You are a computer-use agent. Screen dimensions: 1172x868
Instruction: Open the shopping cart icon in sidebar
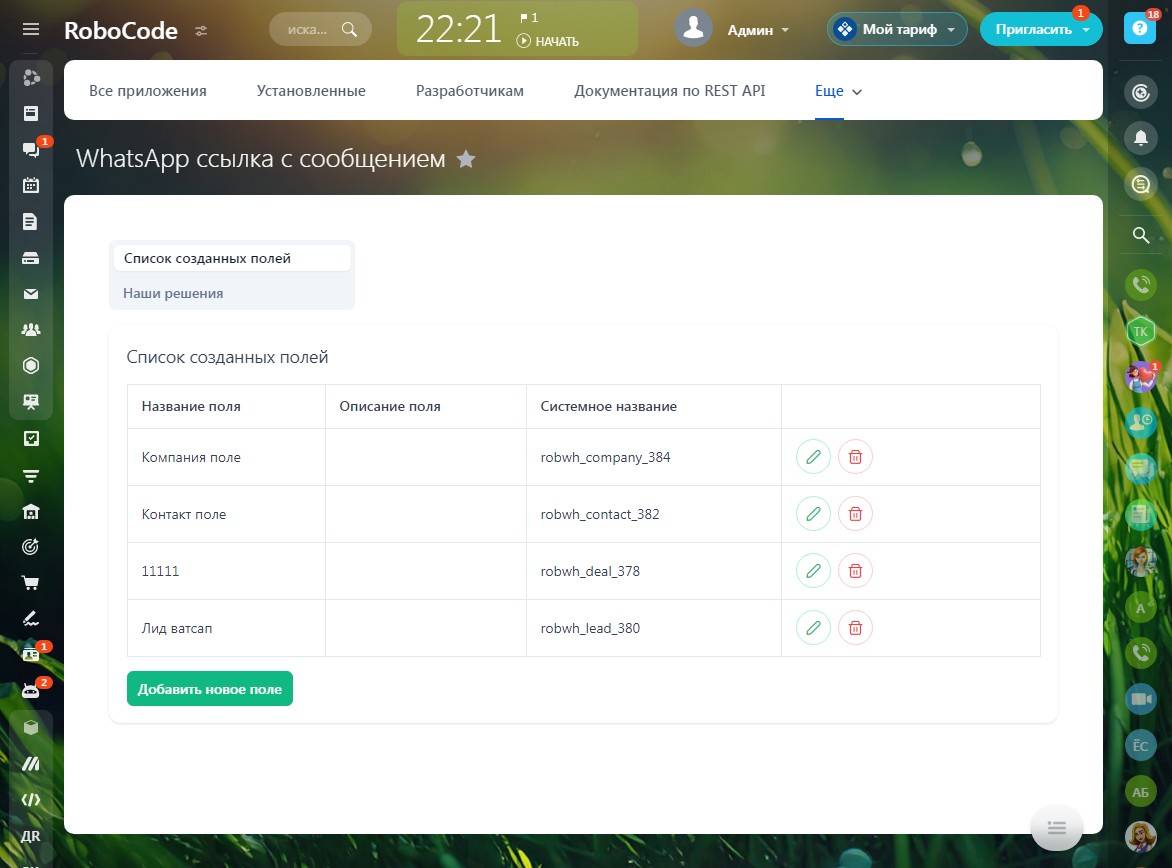[31, 582]
